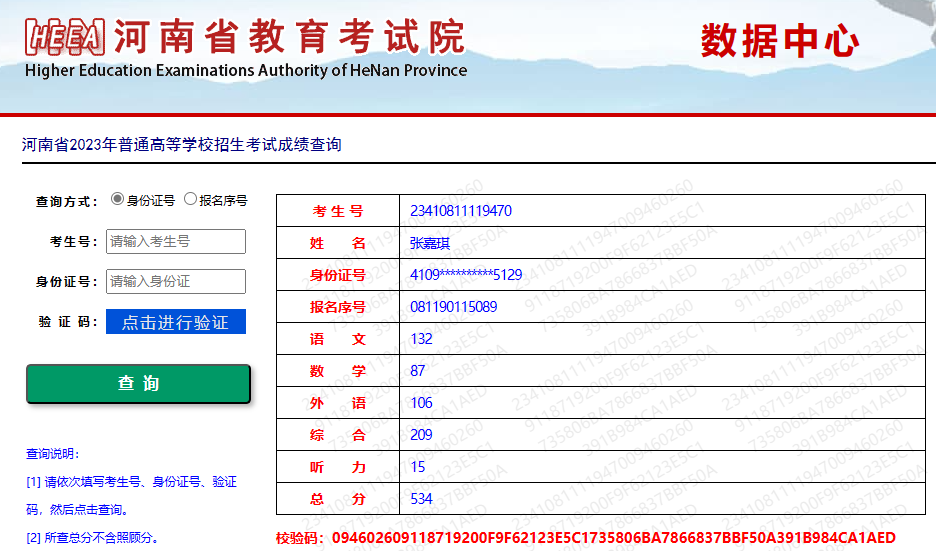Click the 点击进行验证 verification button
This screenshot has height=551, width=936.
click(x=176, y=322)
